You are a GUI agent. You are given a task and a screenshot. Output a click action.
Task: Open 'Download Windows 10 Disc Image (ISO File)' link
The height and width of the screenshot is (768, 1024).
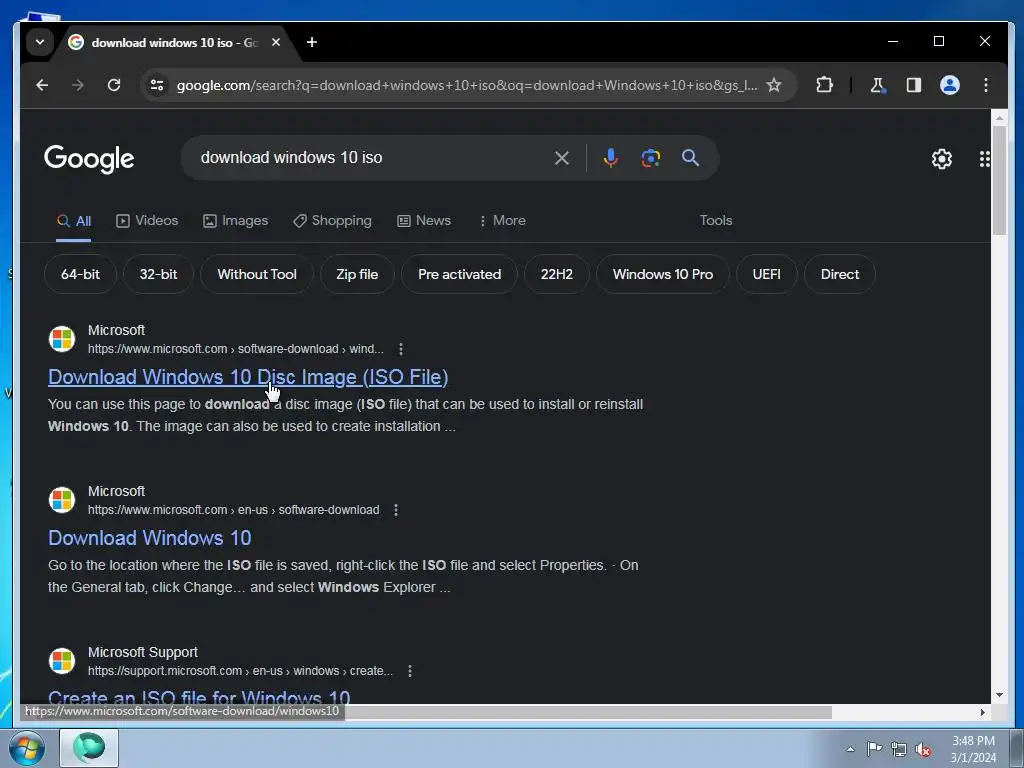(x=248, y=377)
